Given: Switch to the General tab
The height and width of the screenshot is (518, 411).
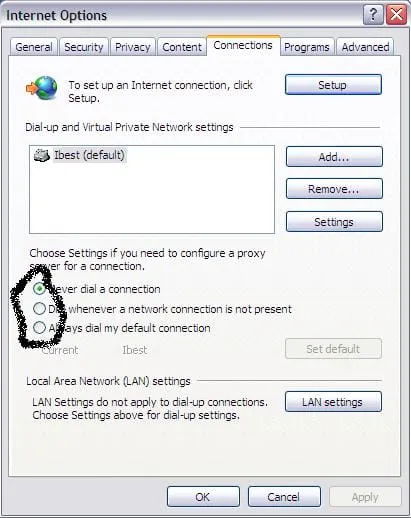Looking at the screenshot, I should pyautogui.click(x=34, y=47).
